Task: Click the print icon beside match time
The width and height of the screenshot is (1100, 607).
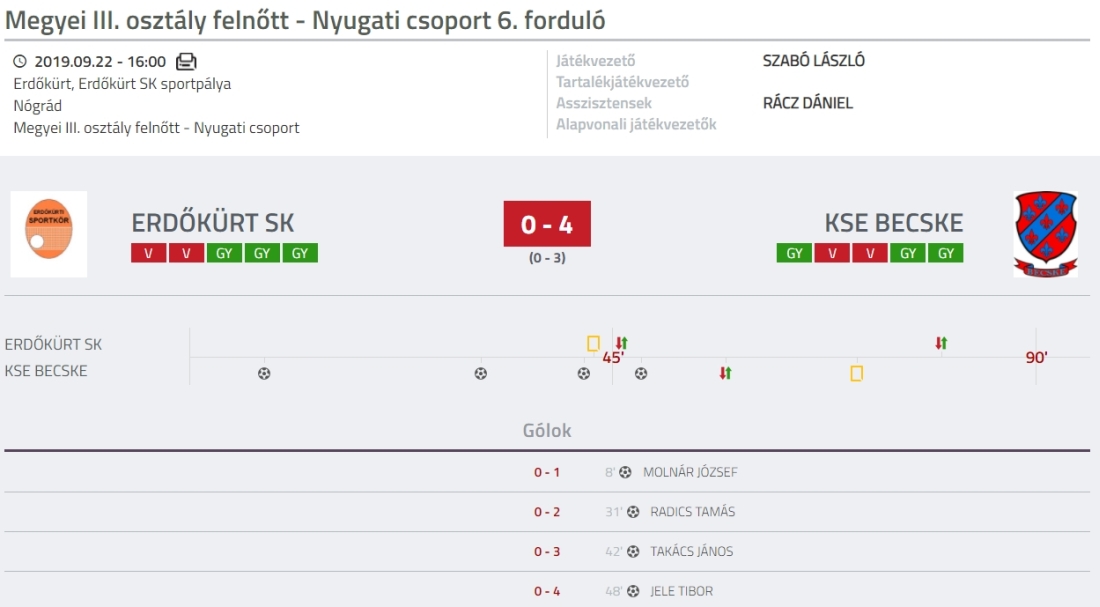Action: (x=186, y=62)
